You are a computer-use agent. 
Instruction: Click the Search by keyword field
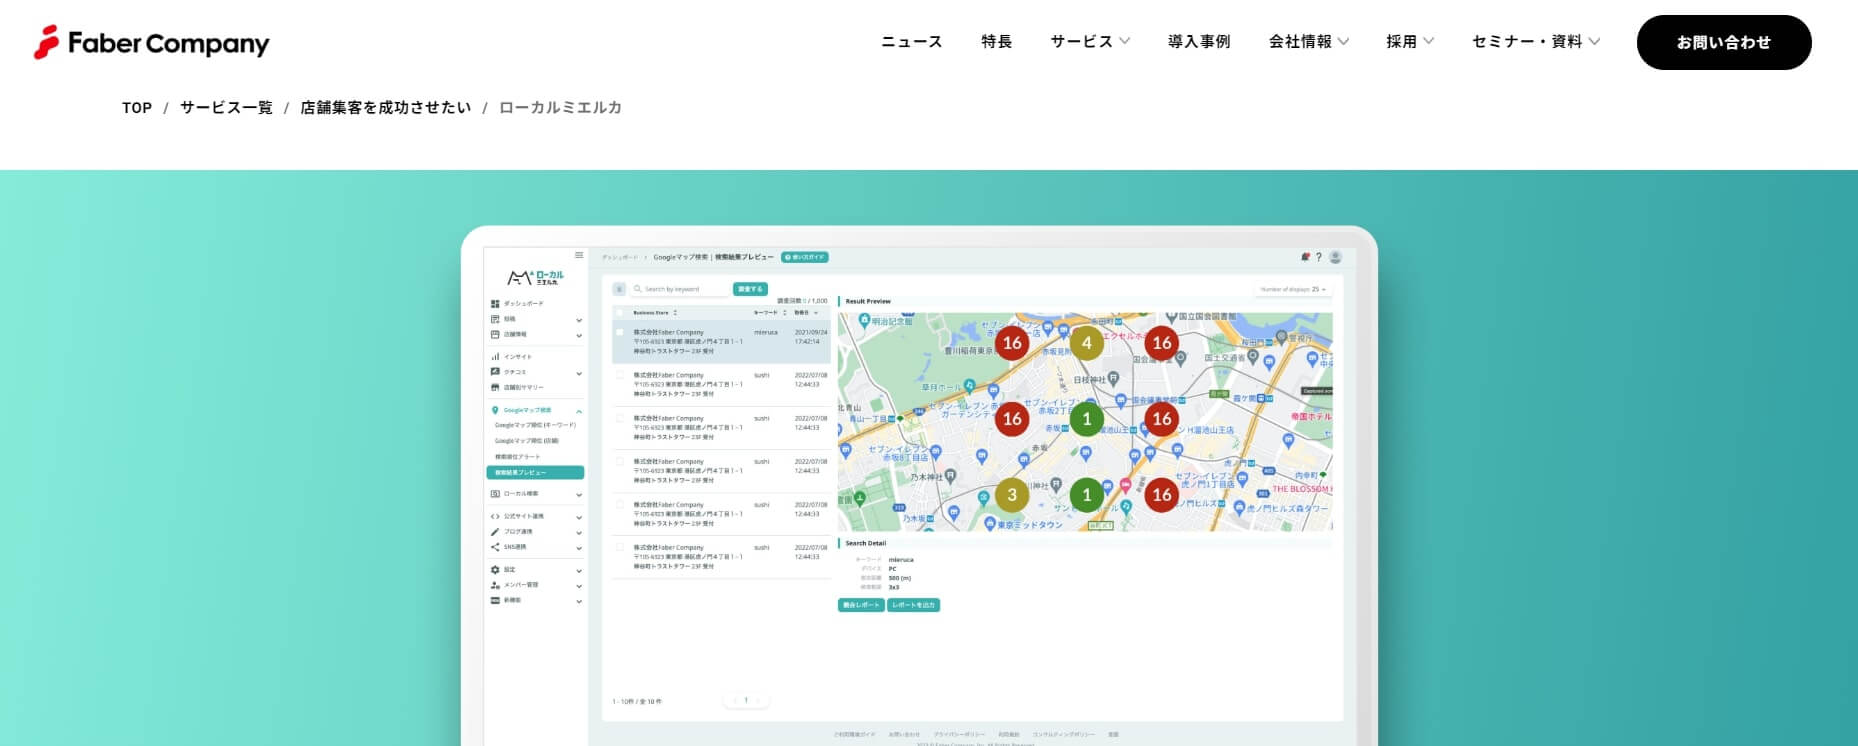coord(680,289)
